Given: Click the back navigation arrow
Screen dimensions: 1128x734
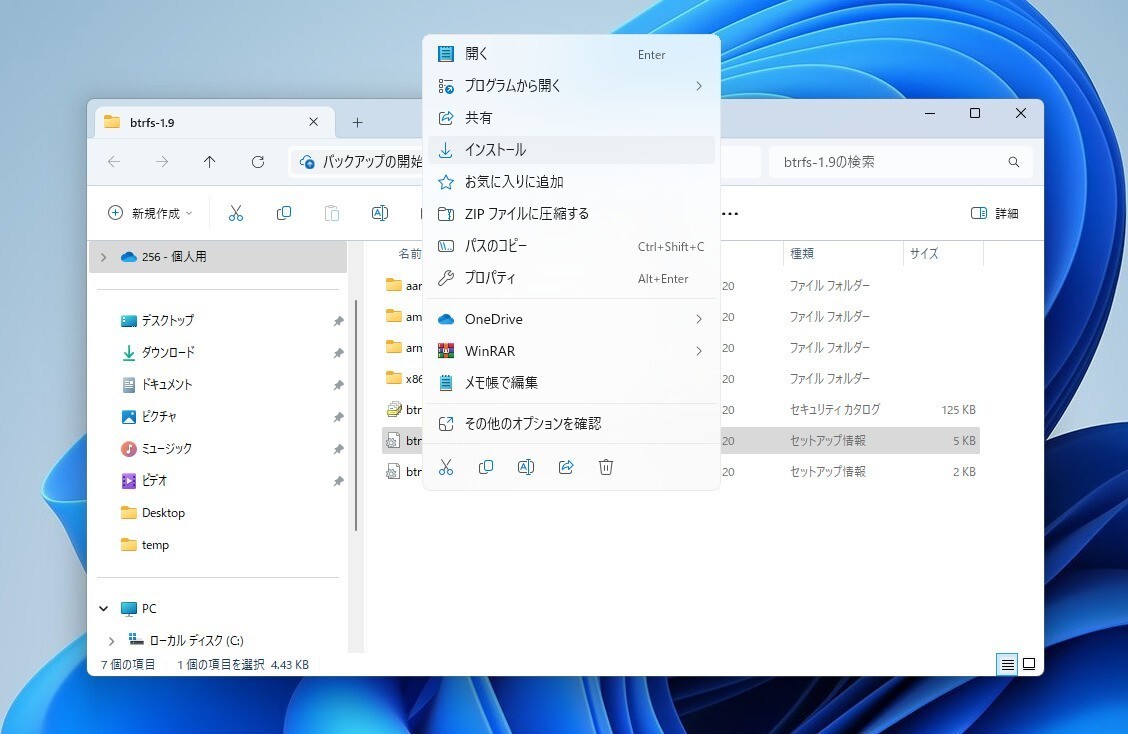Looking at the screenshot, I should (x=115, y=161).
